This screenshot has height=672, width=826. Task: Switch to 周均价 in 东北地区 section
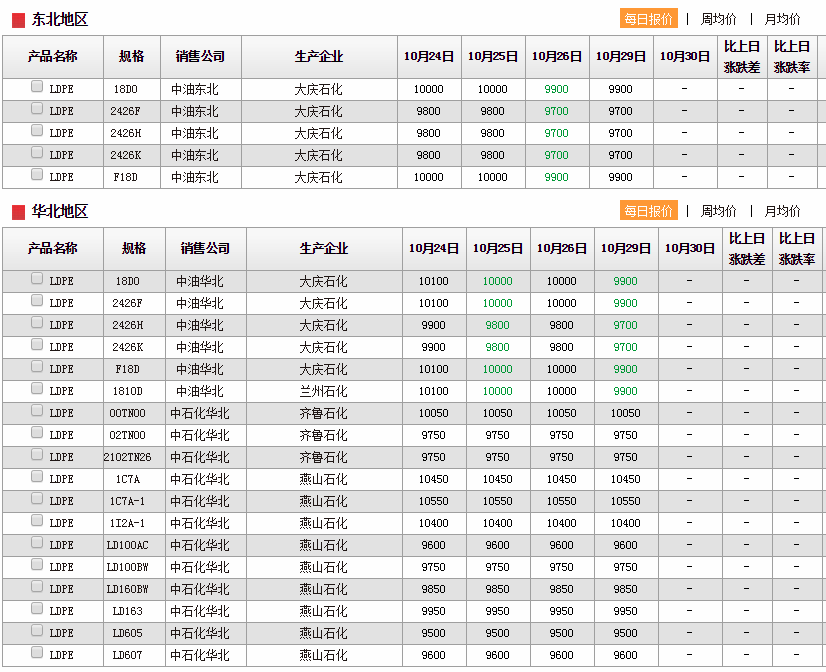[718, 19]
